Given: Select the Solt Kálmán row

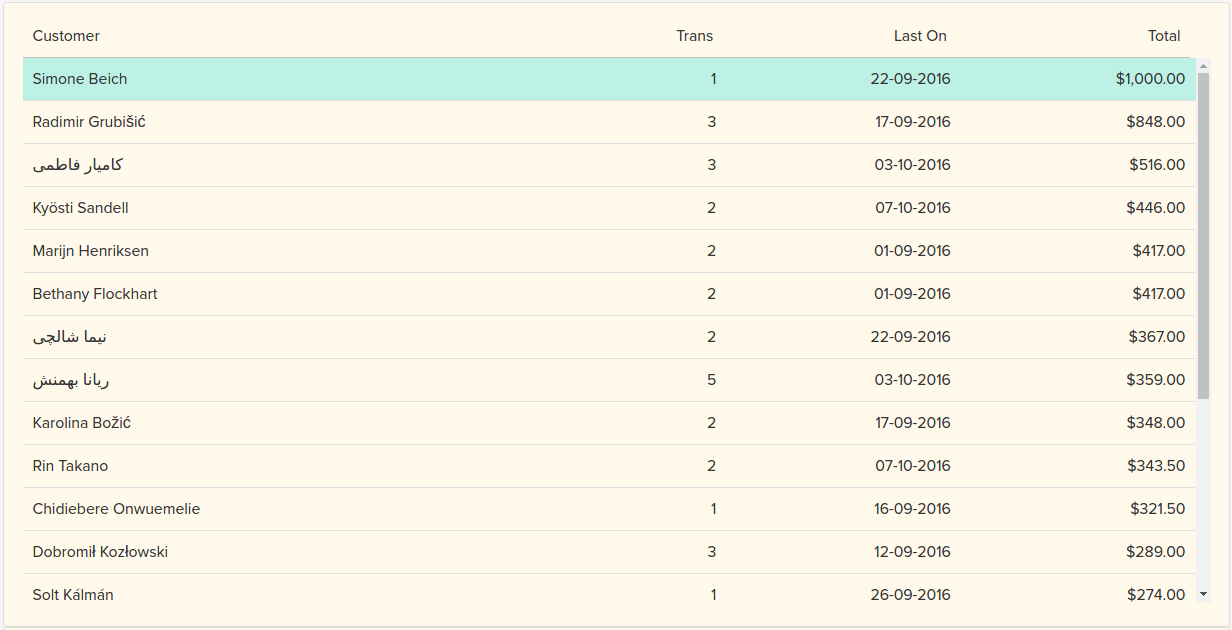Looking at the screenshot, I should pyautogui.click(x=73, y=595).
